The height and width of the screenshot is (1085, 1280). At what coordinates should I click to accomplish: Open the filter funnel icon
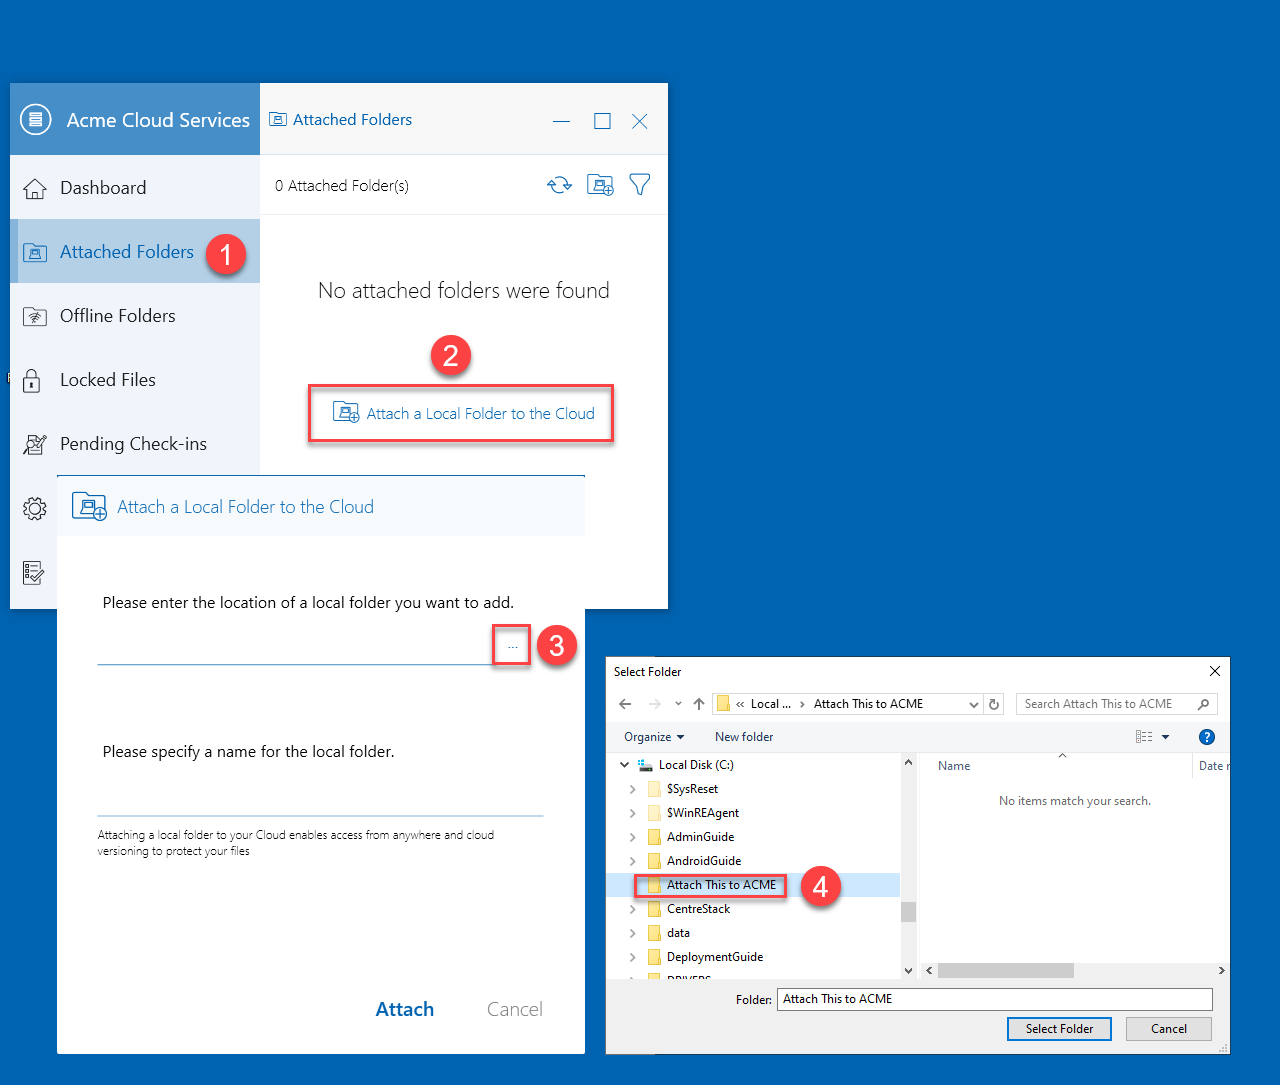640,185
